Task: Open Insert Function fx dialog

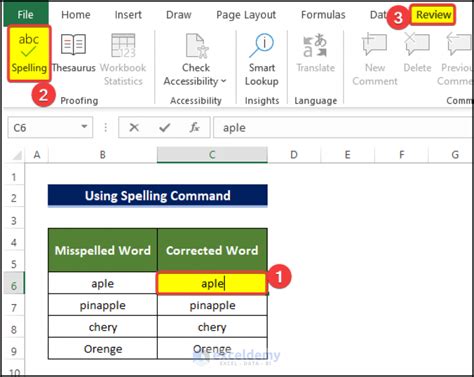Action: 195,127
